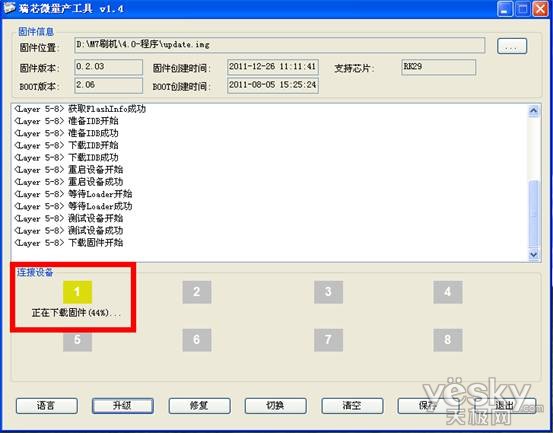Click the yellow device slot 1 indicator

(x=77, y=292)
